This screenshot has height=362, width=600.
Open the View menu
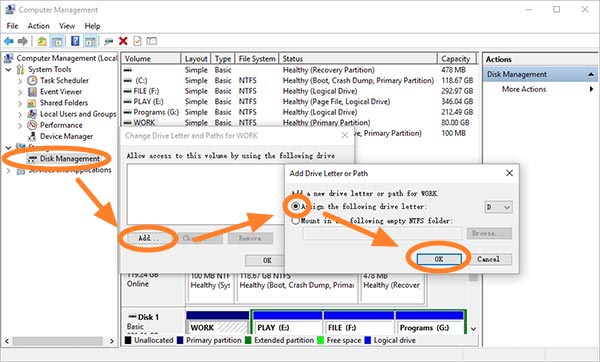pyautogui.click(x=67, y=26)
